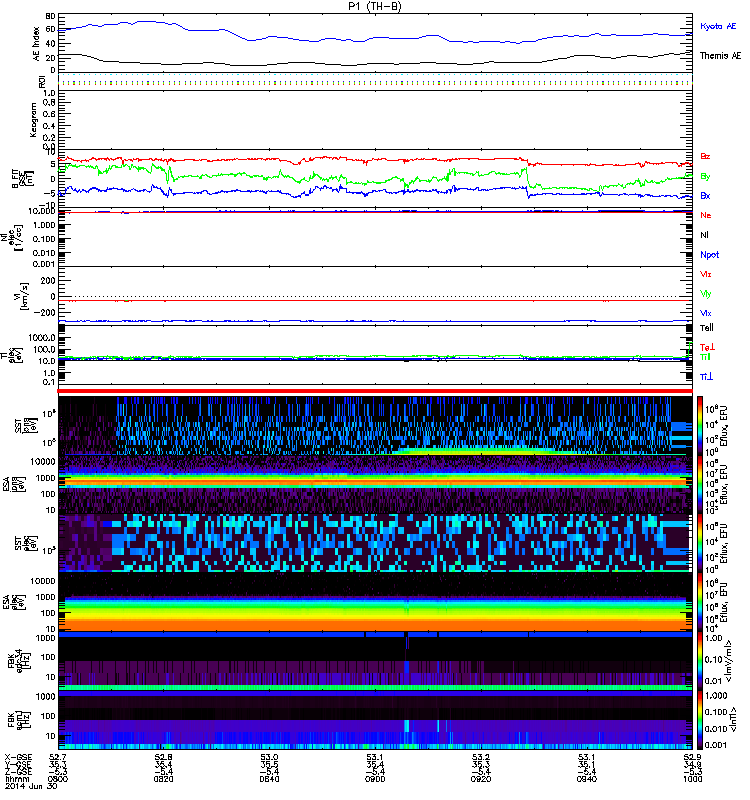
Task: Pick the black "Ni" density legend label
Action: 704,235
